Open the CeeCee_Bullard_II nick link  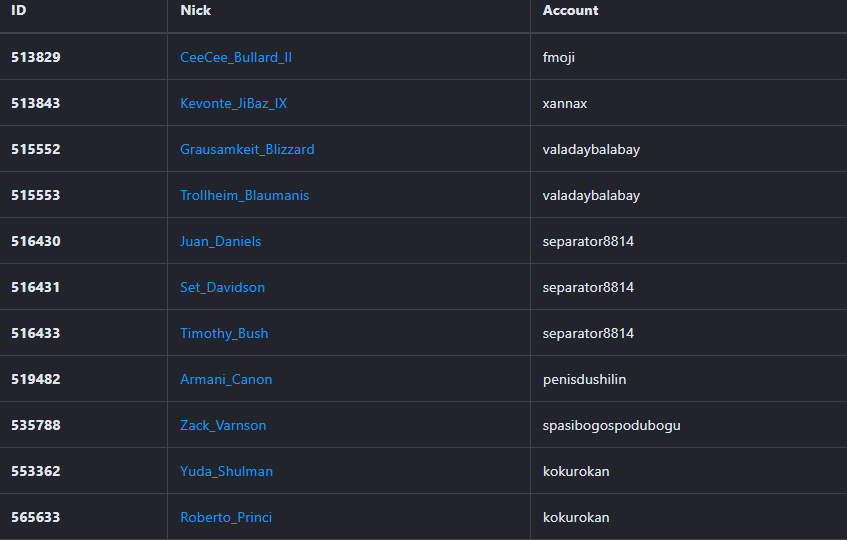[x=236, y=58]
